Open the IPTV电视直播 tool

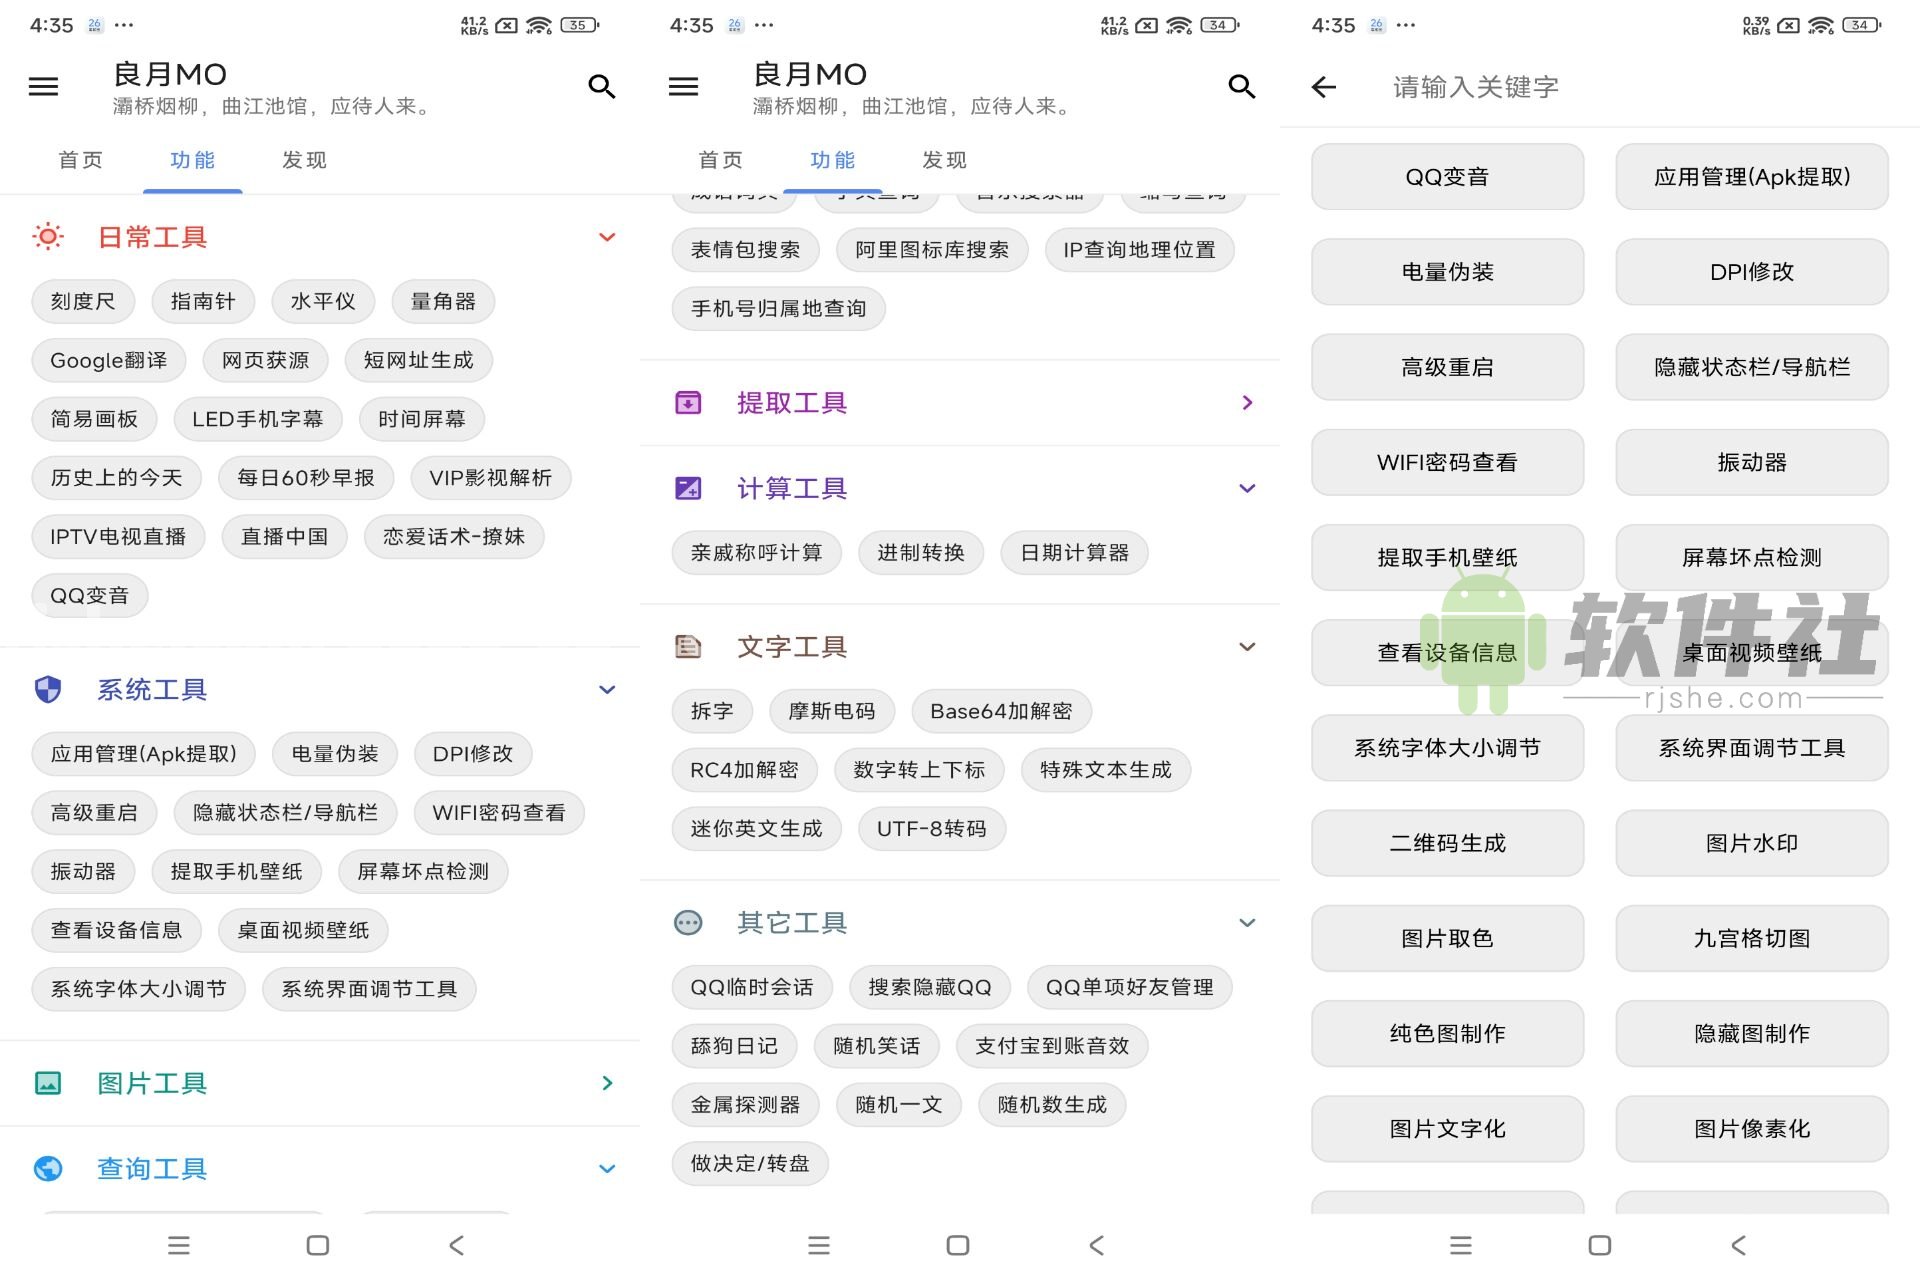click(118, 537)
